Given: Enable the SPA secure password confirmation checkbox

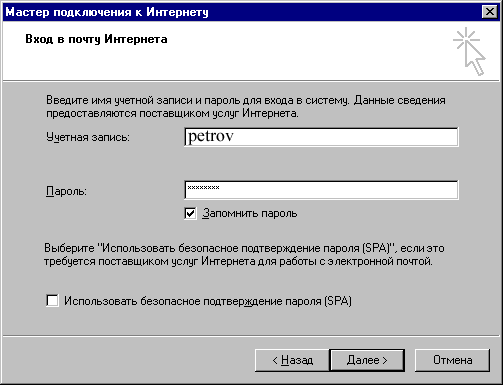Looking at the screenshot, I should click(52, 301).
